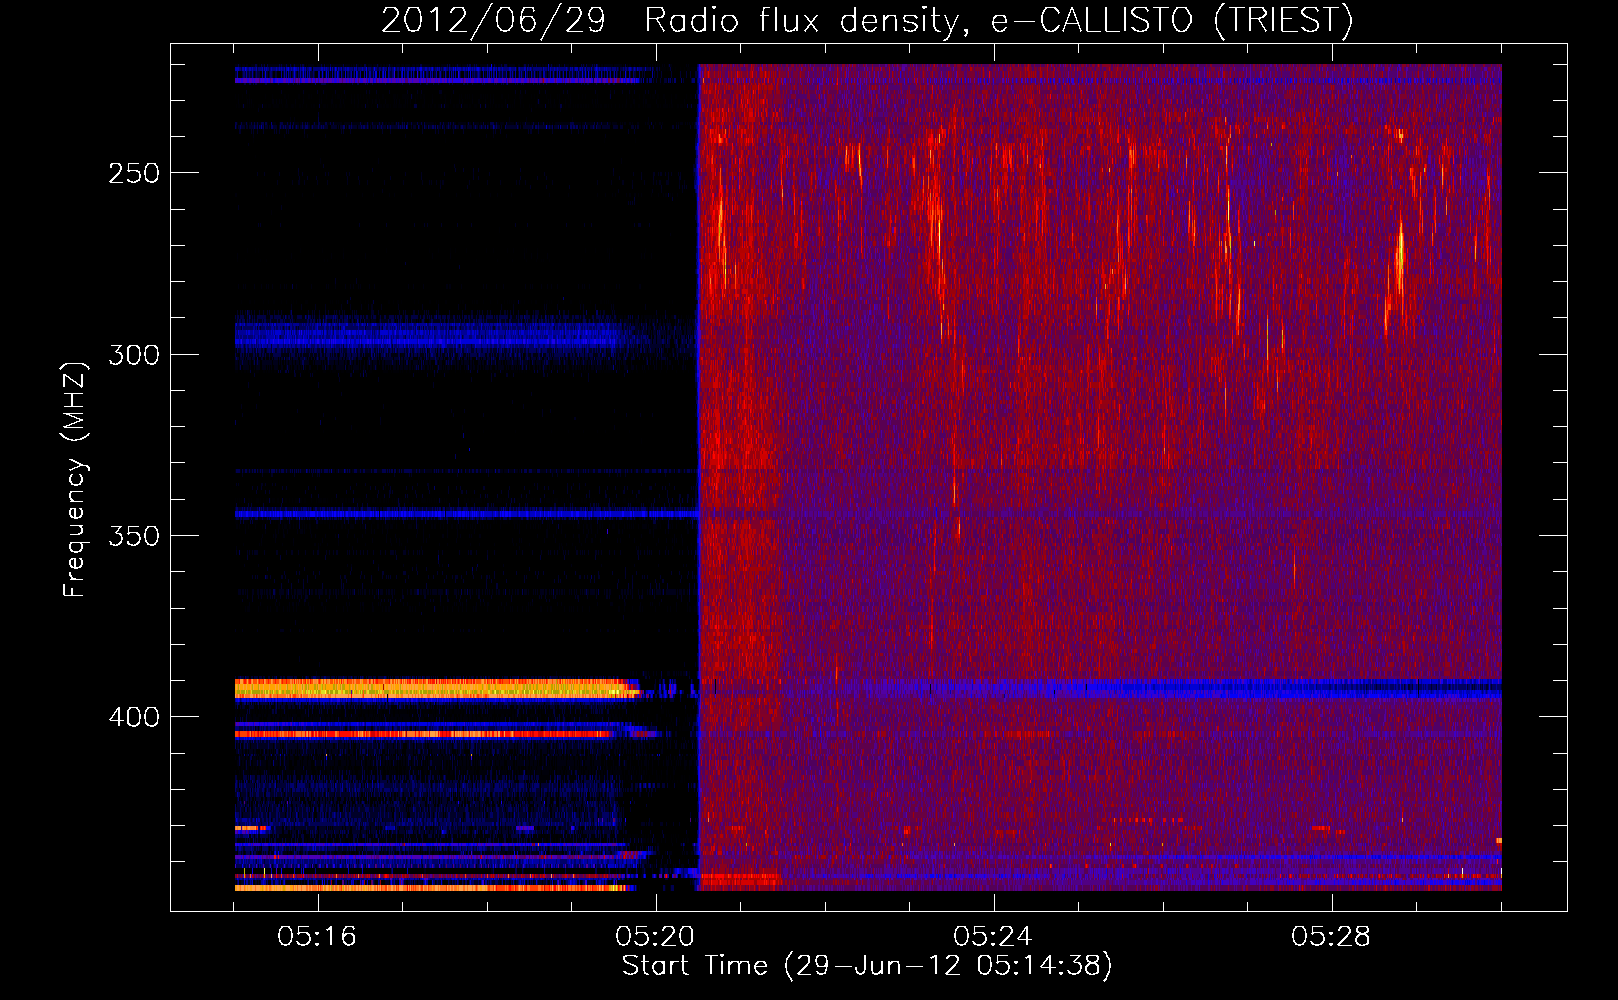Click the 250 frequency tick label
This screenshot has height=1000, width=1618.
134,173
